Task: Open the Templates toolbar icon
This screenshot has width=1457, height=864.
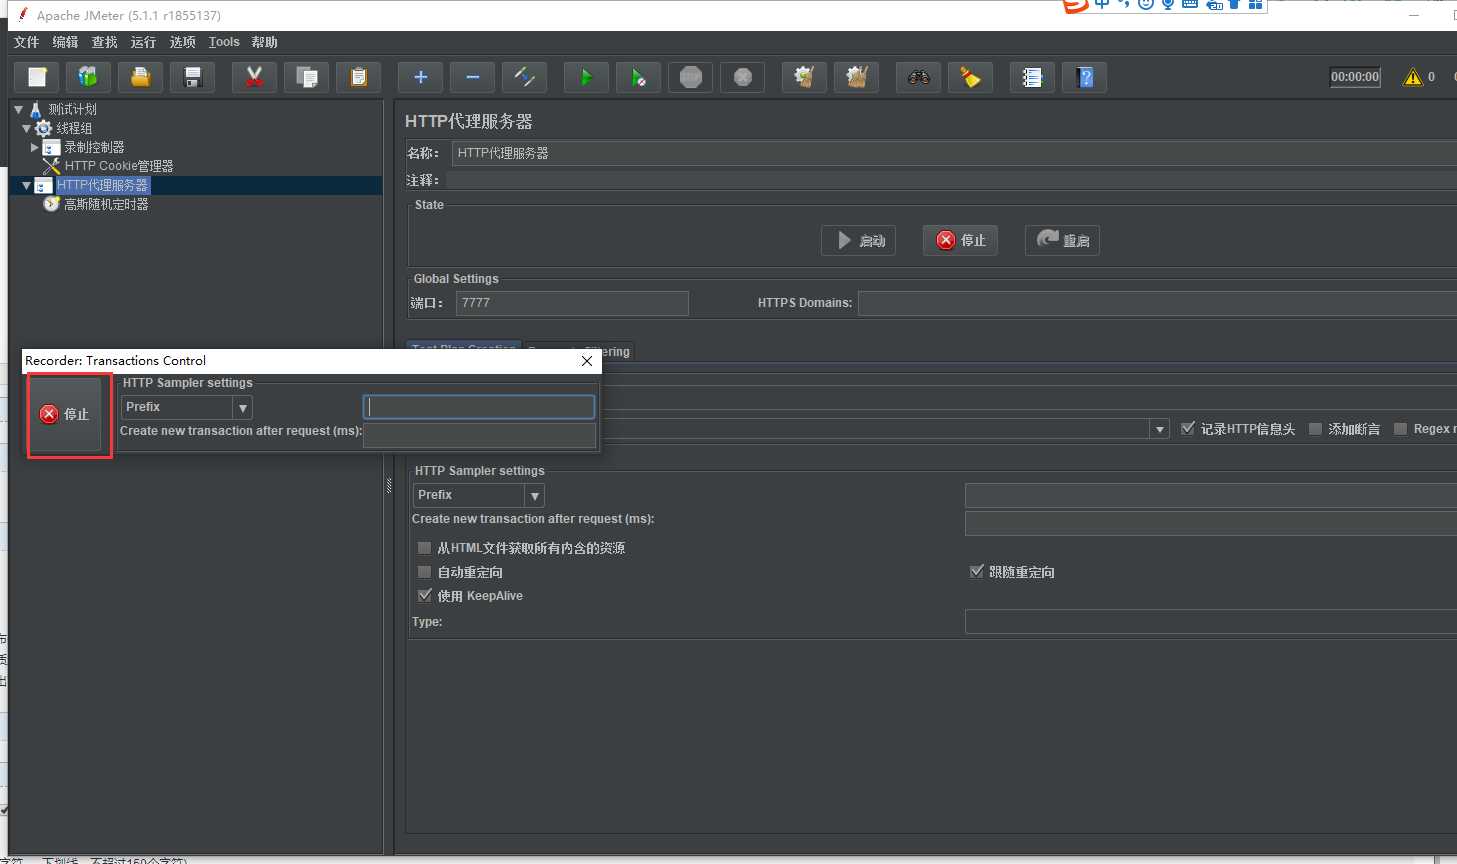Action: 88,77
